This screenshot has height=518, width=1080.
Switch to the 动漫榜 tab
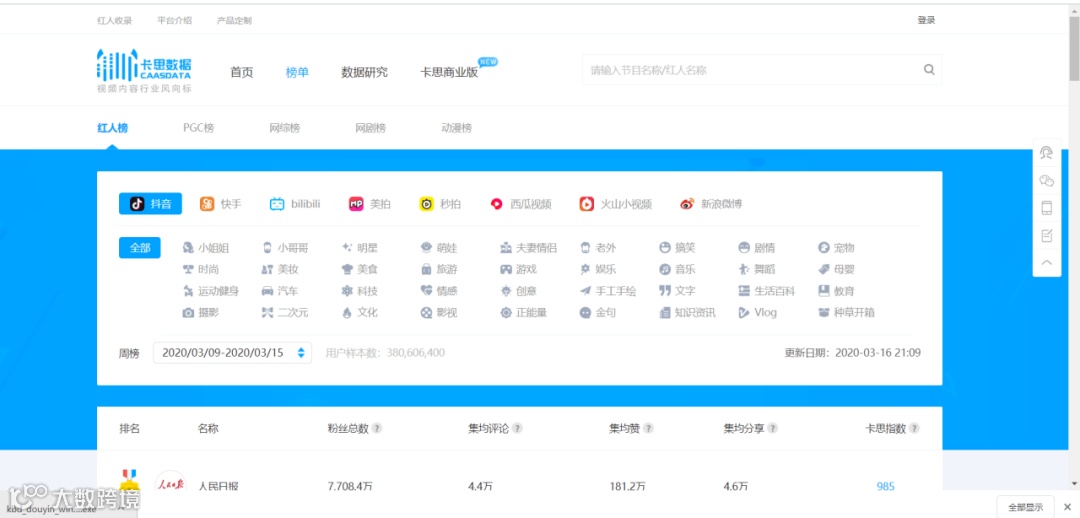click(457, 128)
